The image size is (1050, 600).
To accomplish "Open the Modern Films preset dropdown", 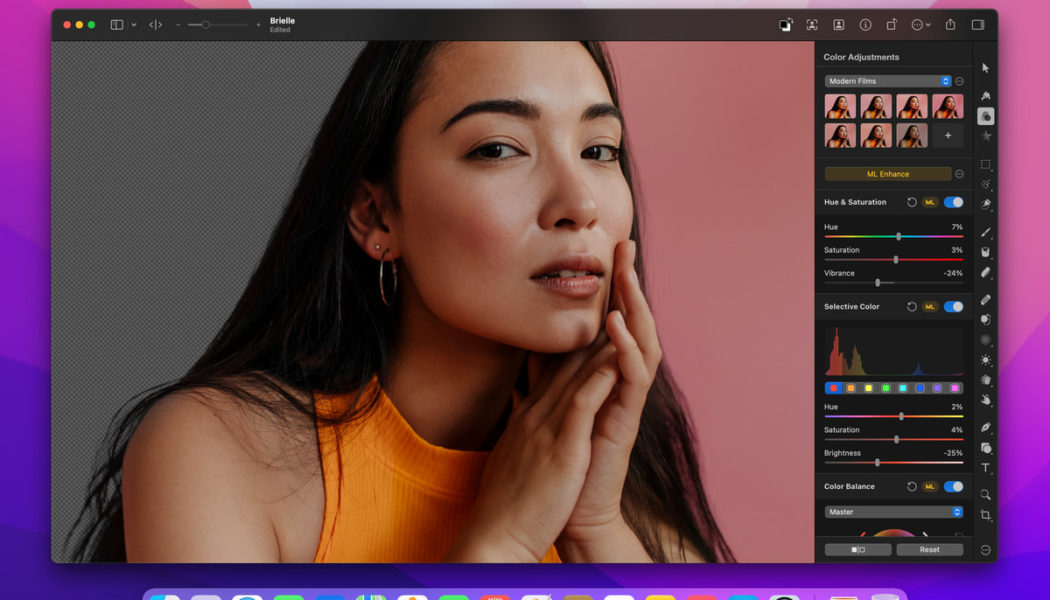I will click(888, 80).
